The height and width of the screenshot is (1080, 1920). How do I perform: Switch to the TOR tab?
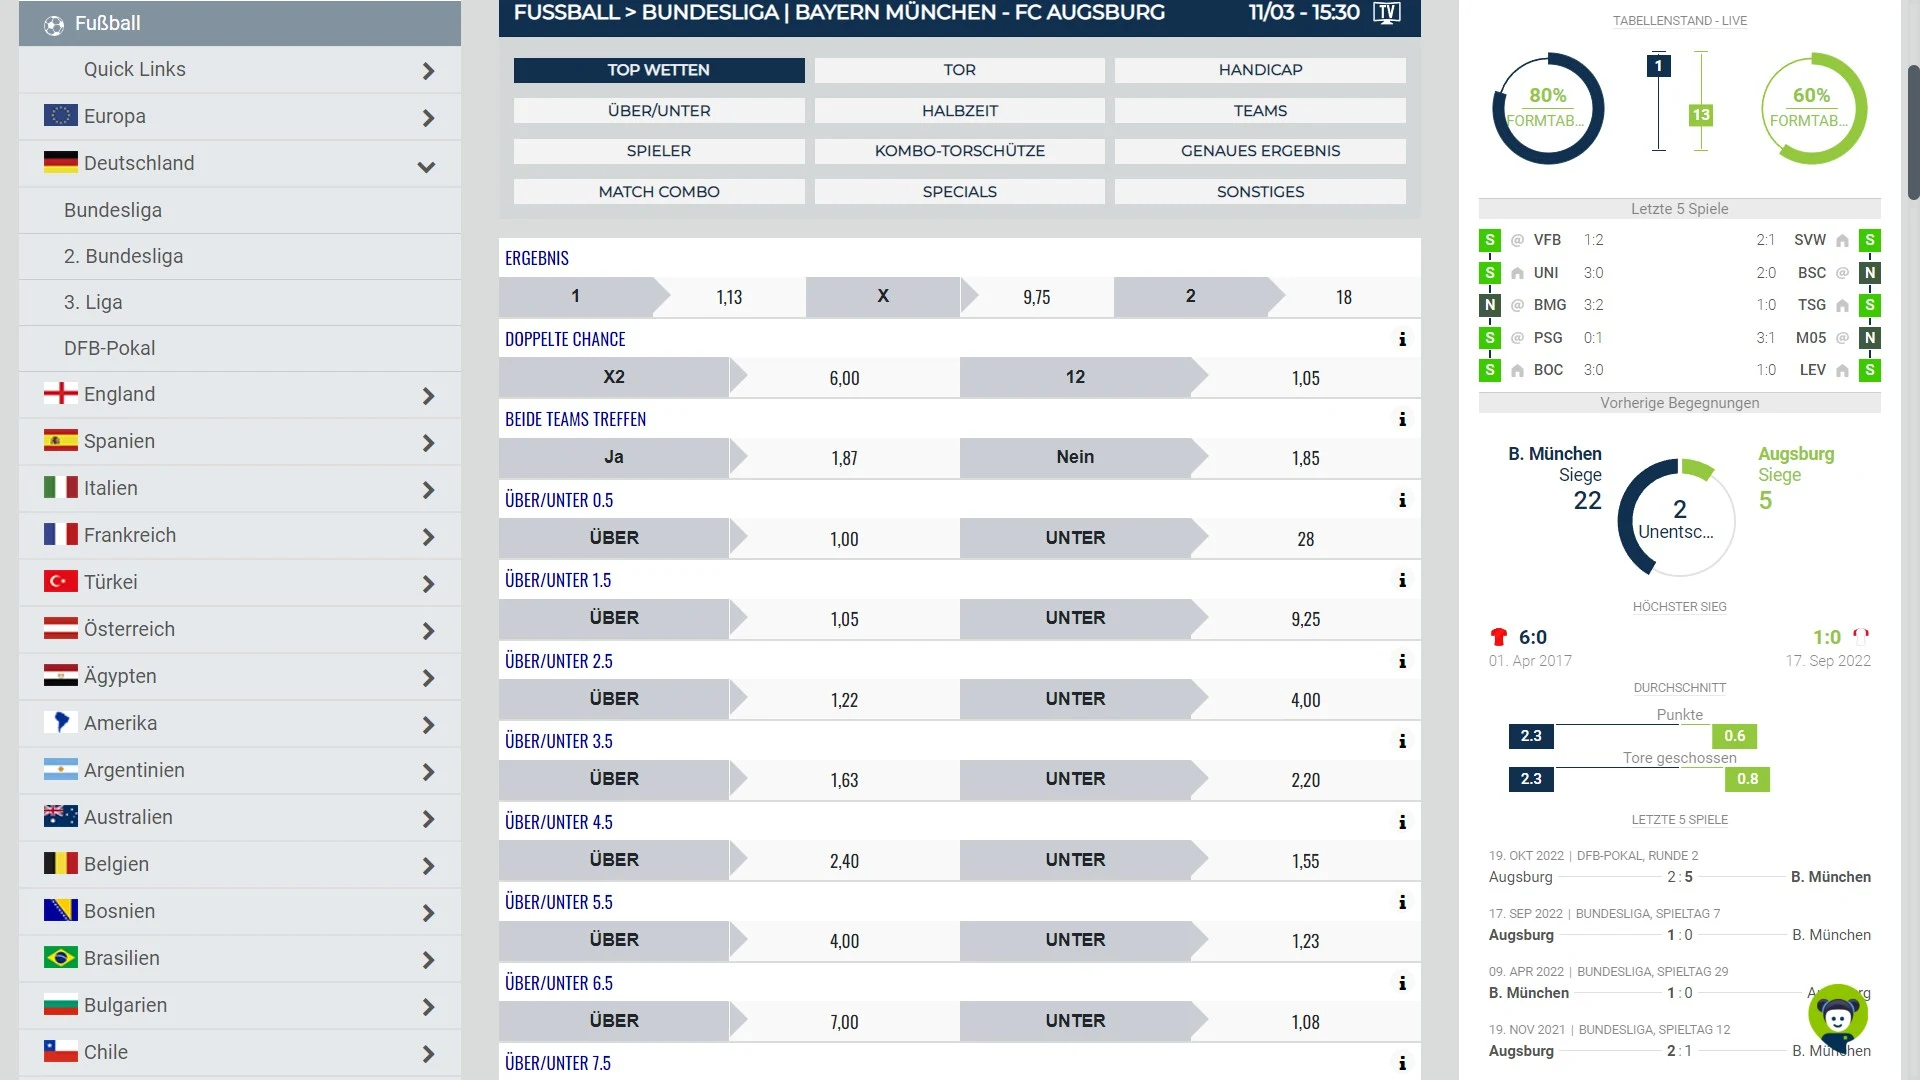point(960,70)
